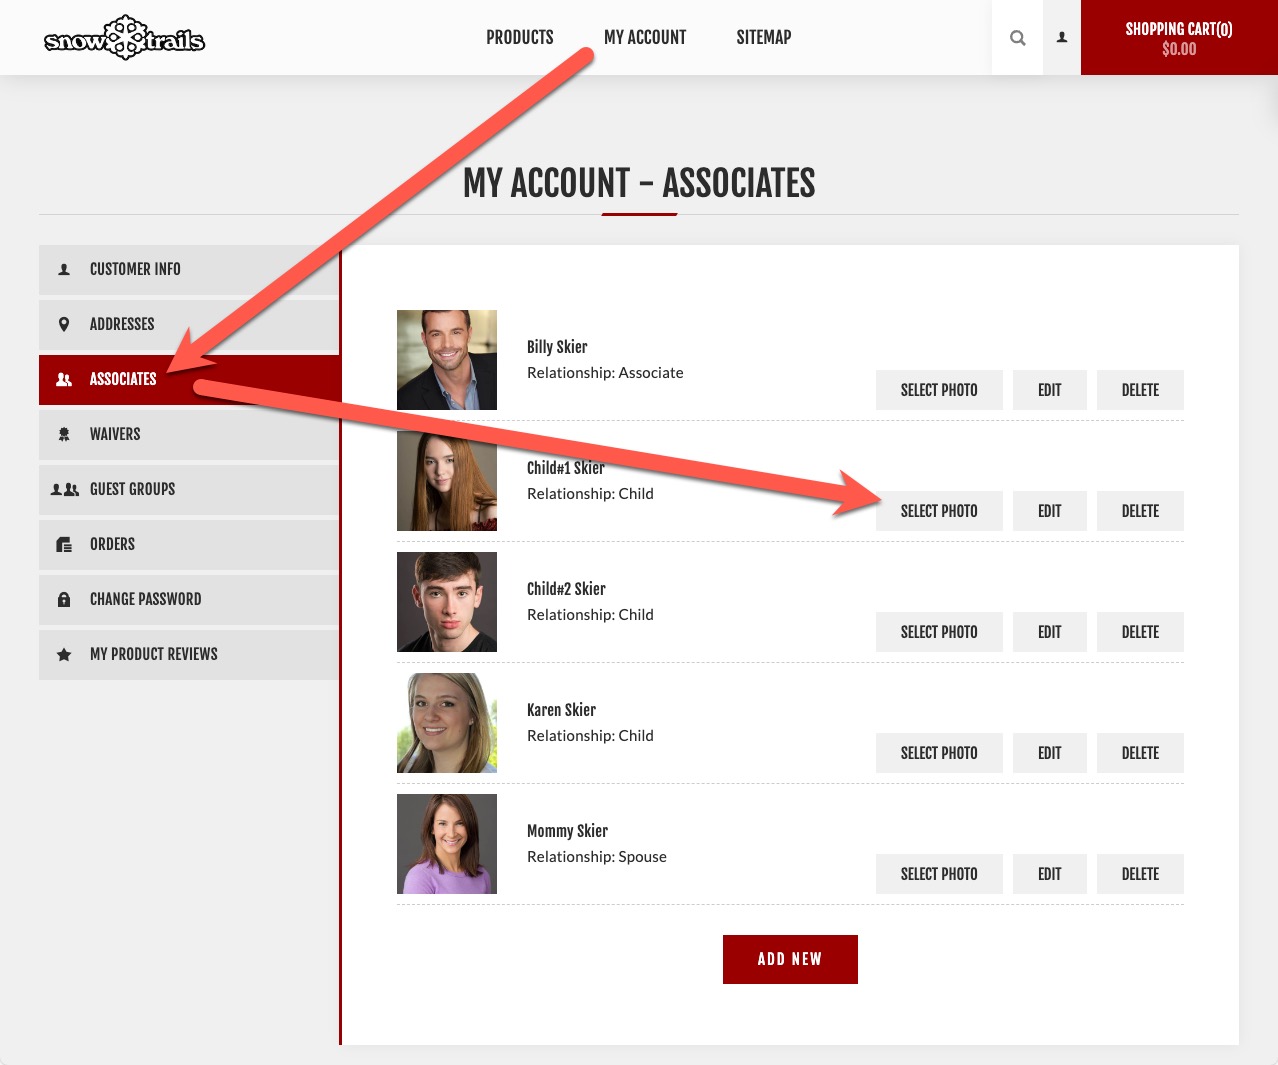Image resolution: width=1278 pixels, height=1065 pixels.
Task: Go to the Sitemap page
Action: click(x=763, y=38)
